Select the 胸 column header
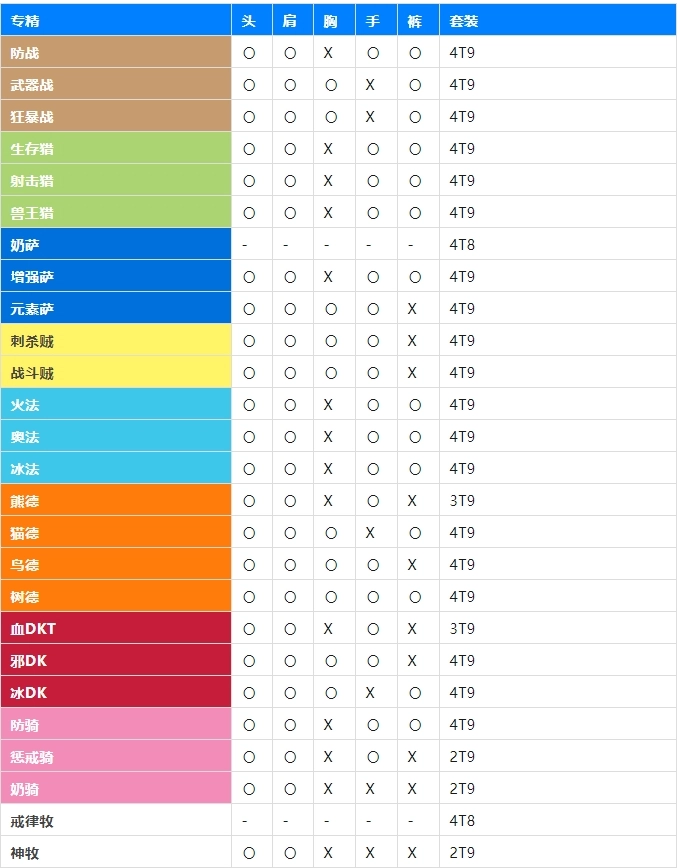 click(330, 20)
